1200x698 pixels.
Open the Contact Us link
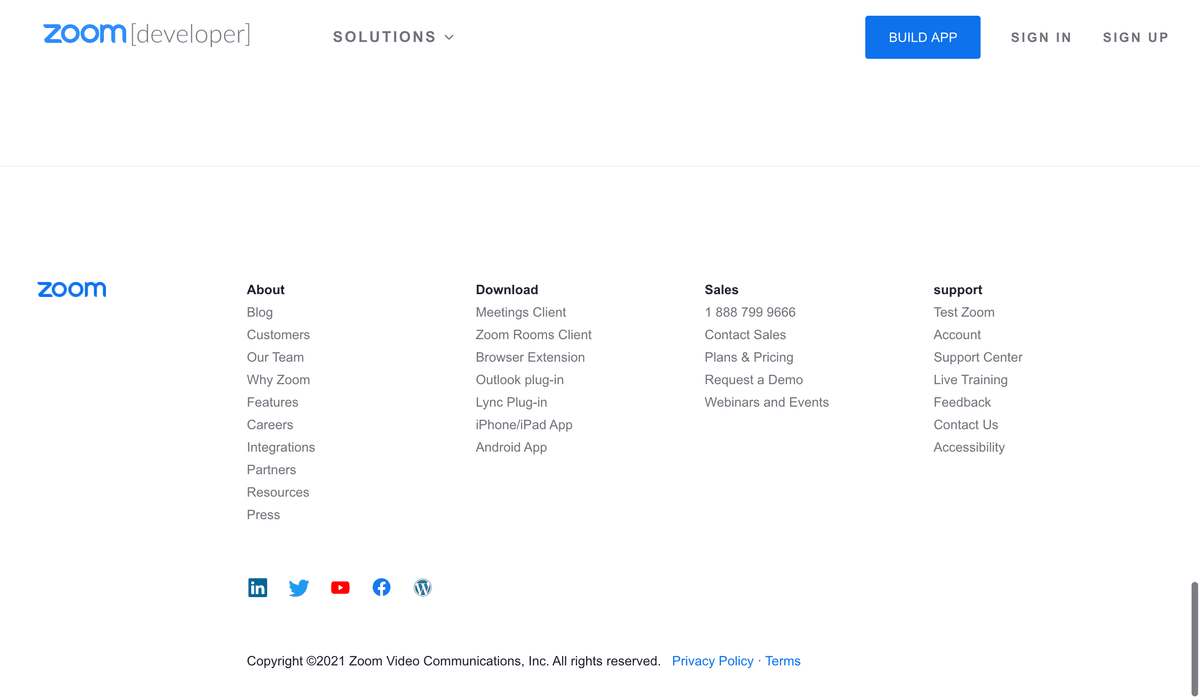pos(966,425)
